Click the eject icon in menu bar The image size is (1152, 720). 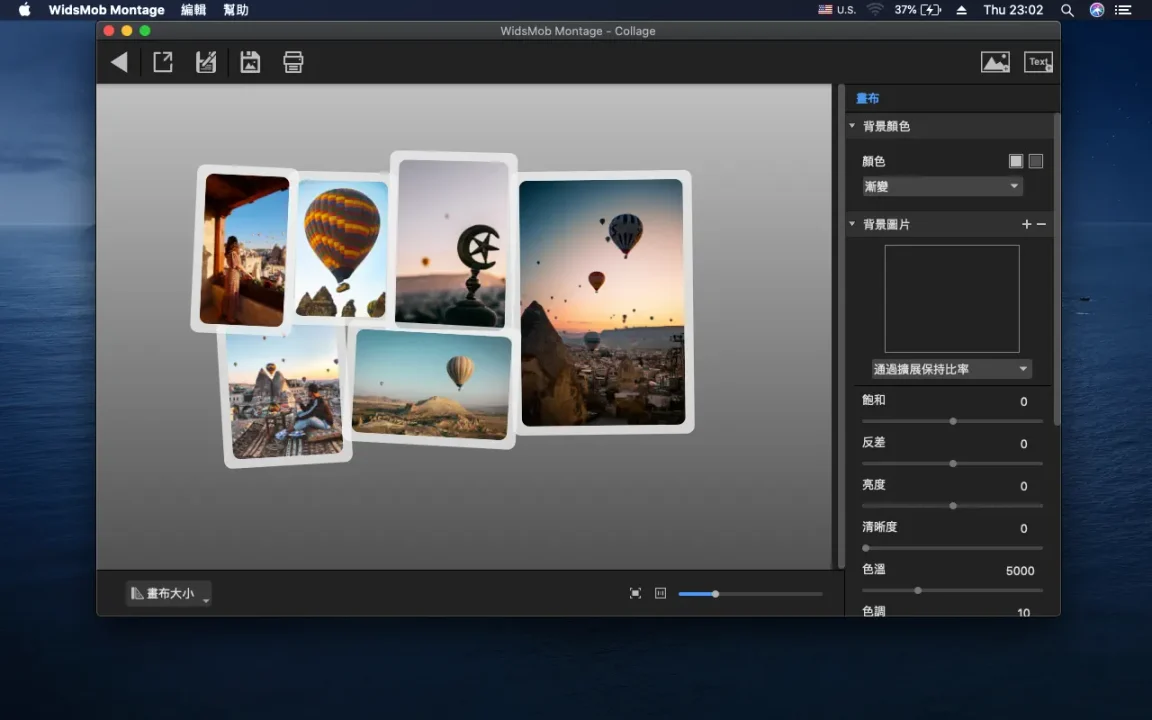coord(961,10)
